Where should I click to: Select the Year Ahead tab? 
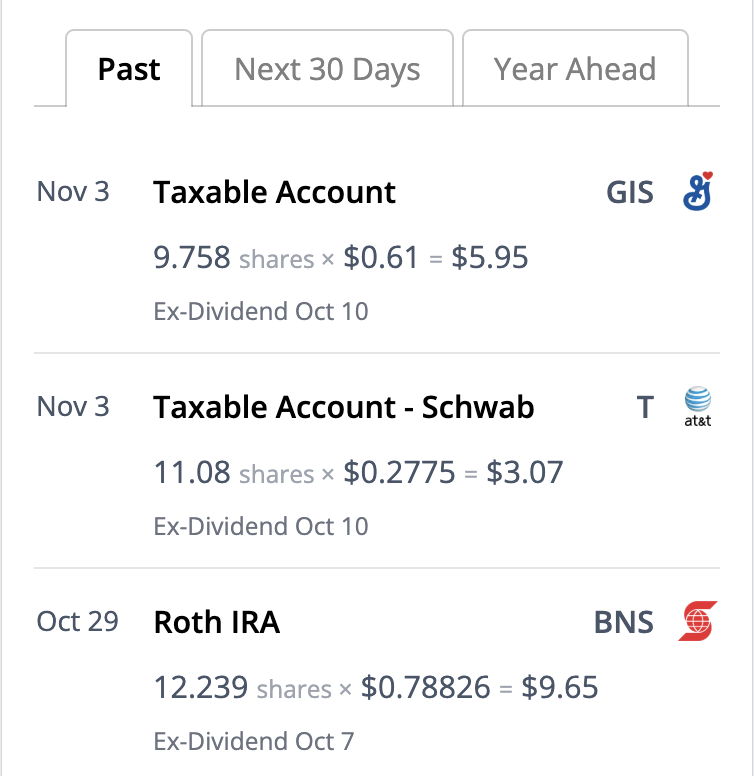click(x=575, y=70)
